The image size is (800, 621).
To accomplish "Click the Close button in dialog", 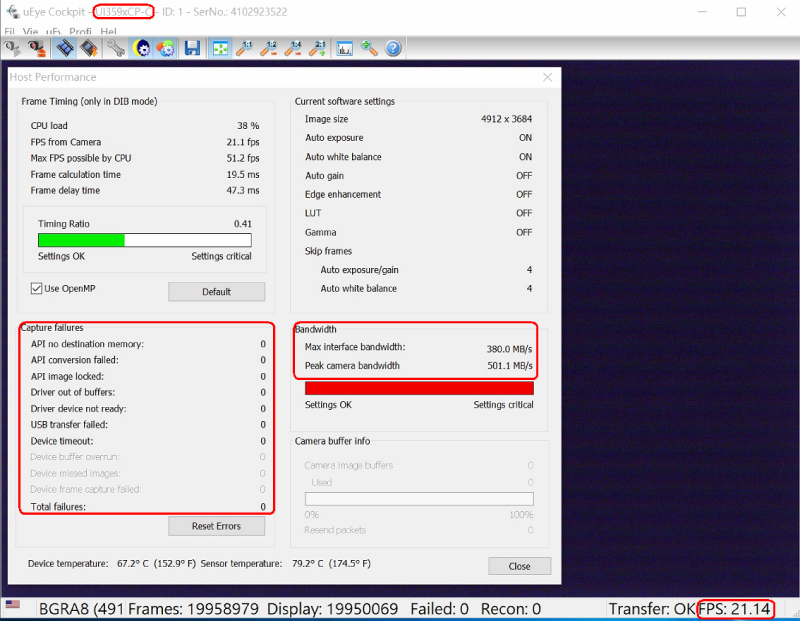I will pos(519,566).
